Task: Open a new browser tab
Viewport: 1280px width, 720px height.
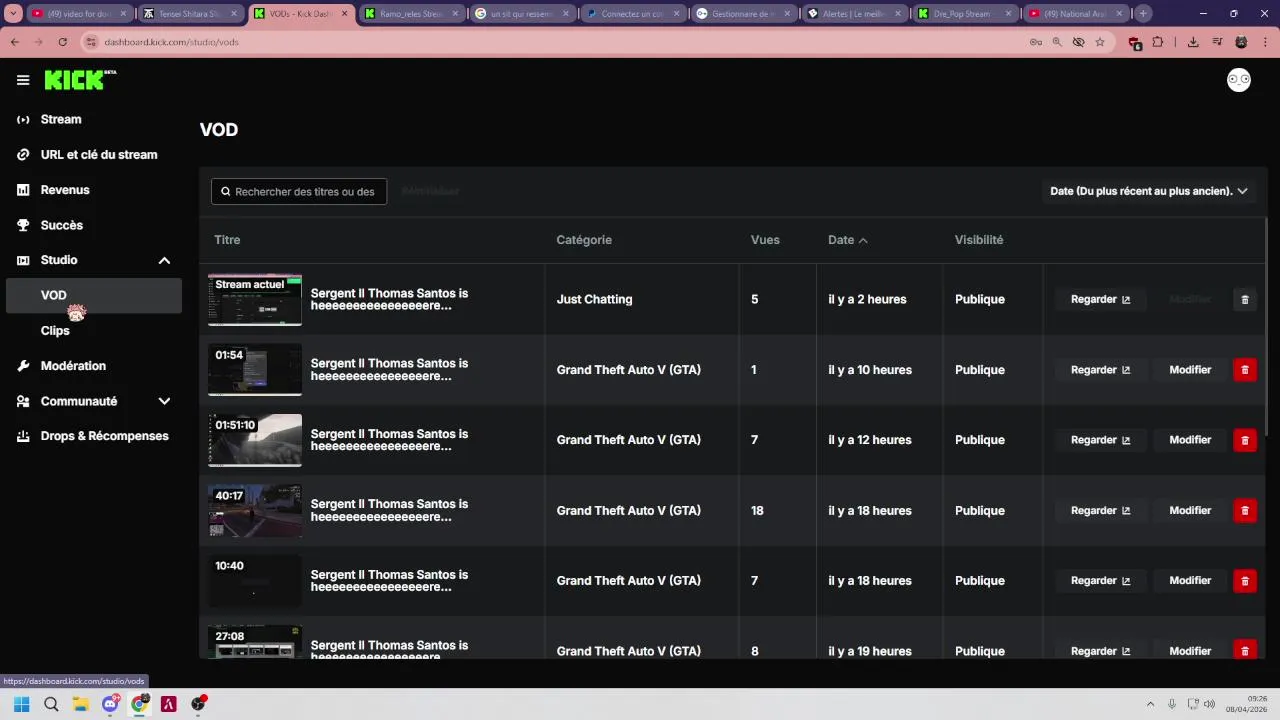Action: (1143, 14)
